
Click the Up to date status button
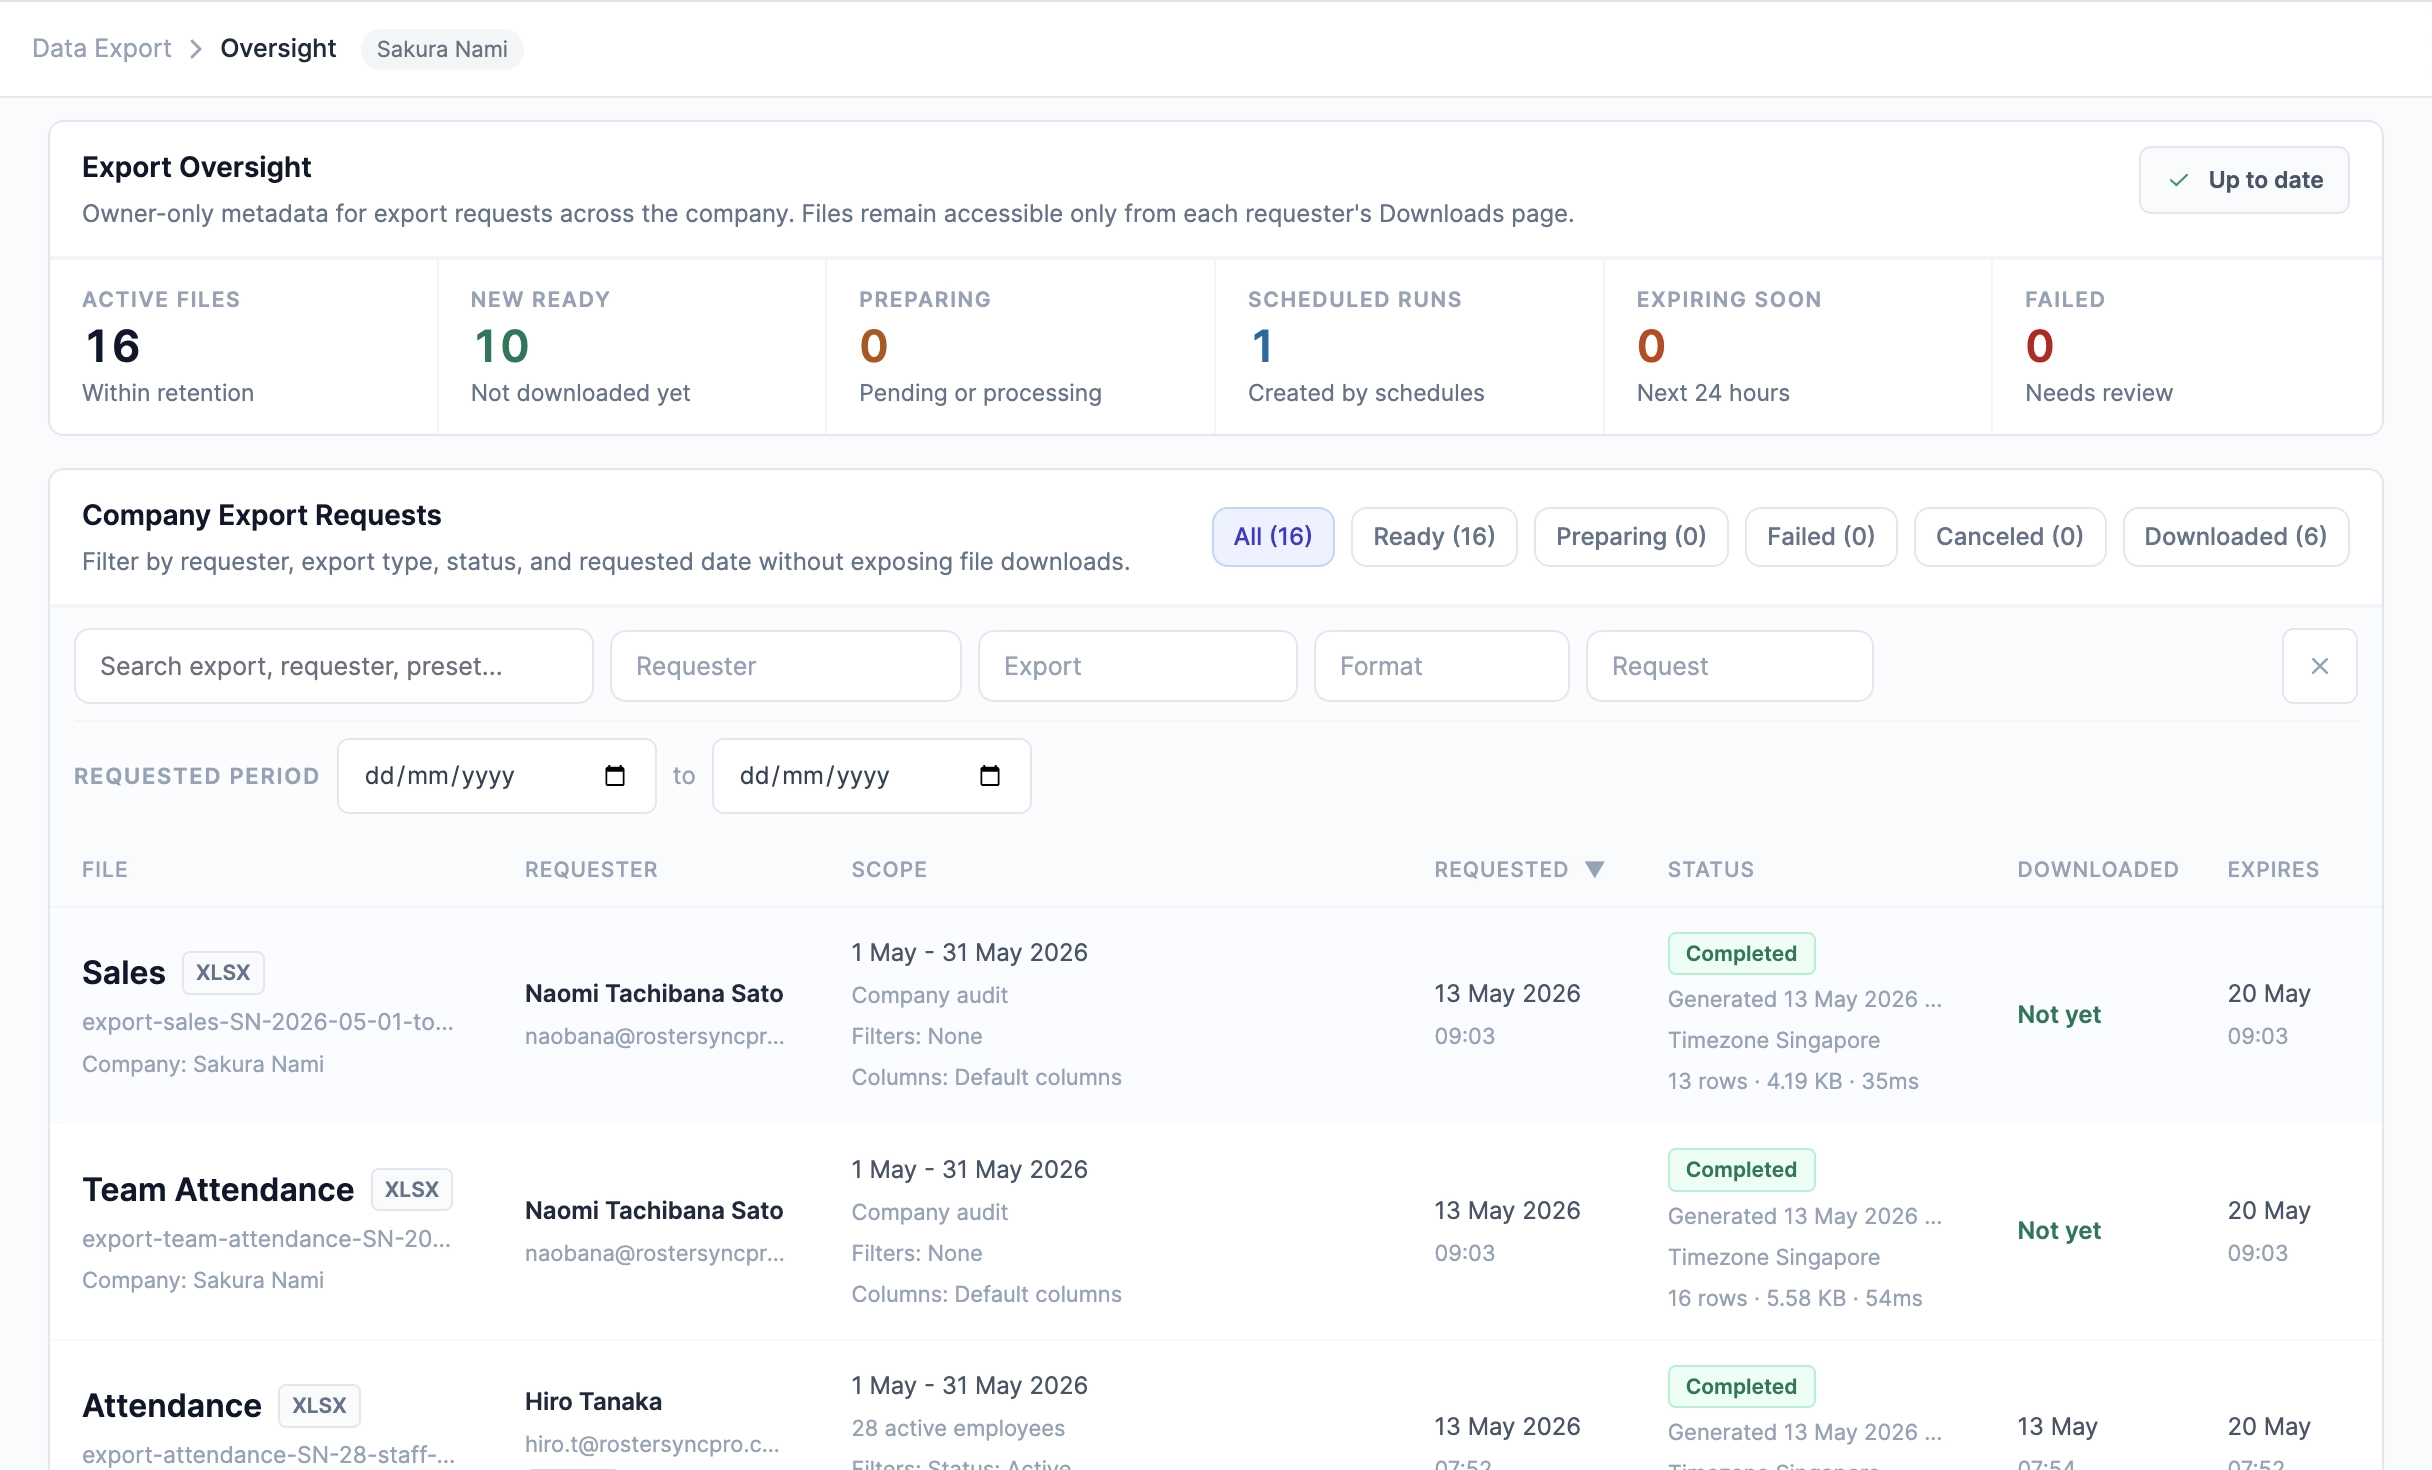pyautogui.click(x=2244, y=180)
